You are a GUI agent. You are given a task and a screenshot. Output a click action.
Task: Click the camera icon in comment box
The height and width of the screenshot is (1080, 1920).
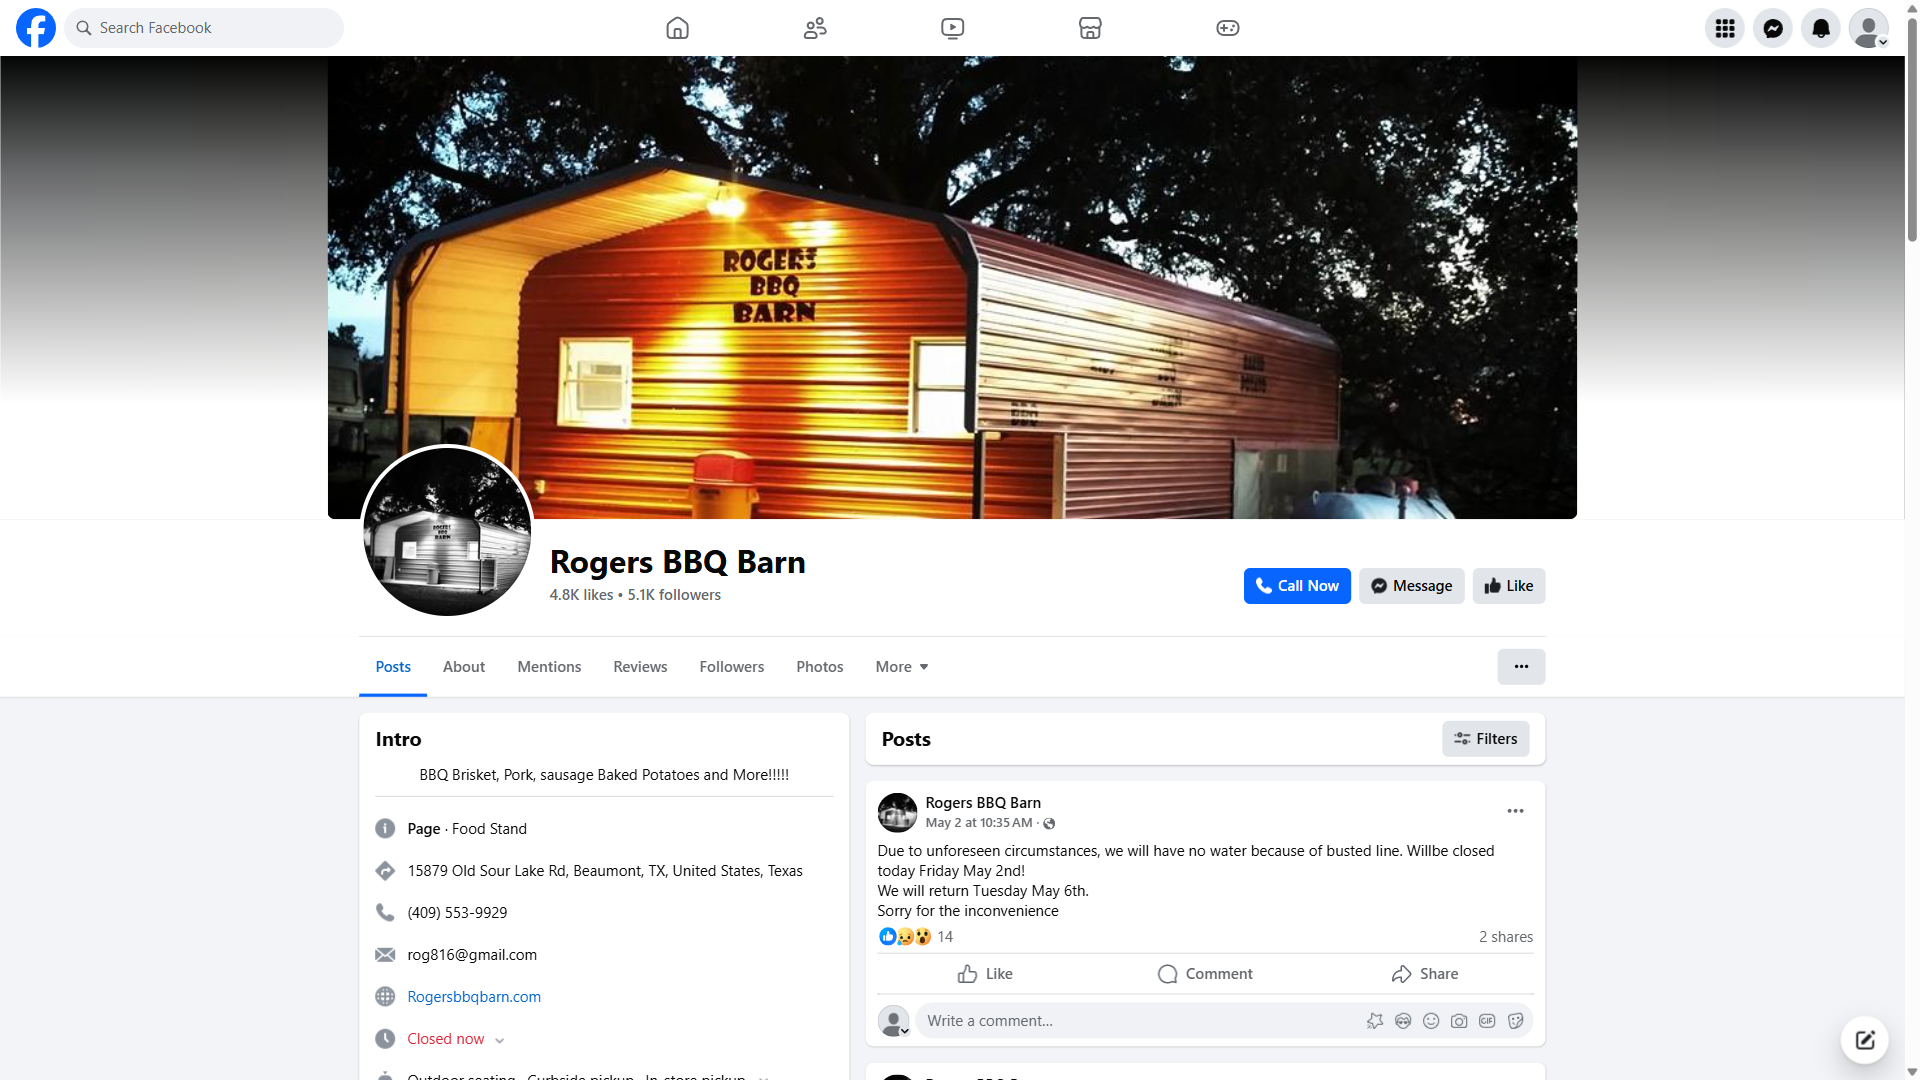coord(1459,1021)
